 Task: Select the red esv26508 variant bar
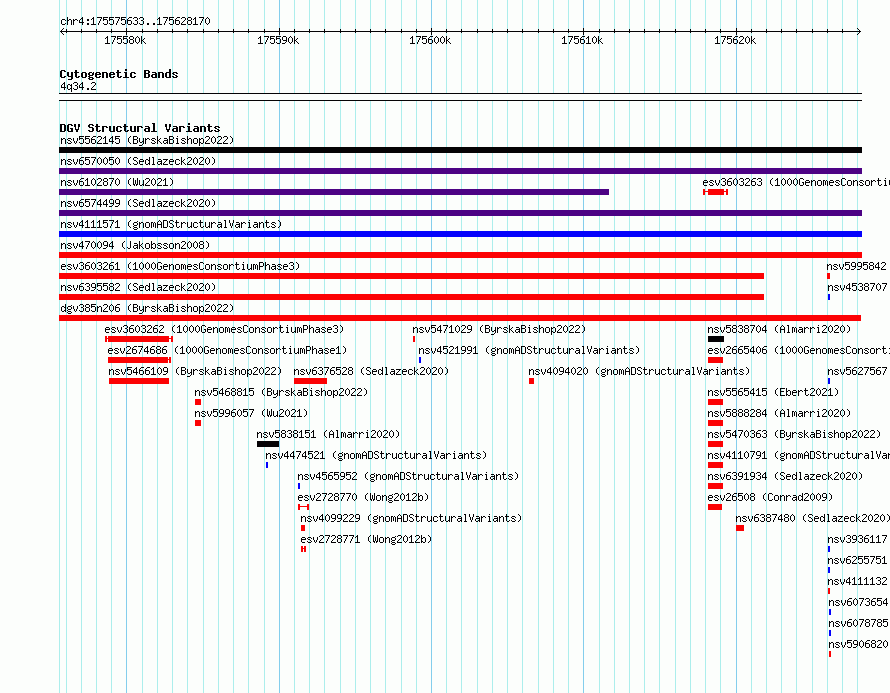pos(715,507)
